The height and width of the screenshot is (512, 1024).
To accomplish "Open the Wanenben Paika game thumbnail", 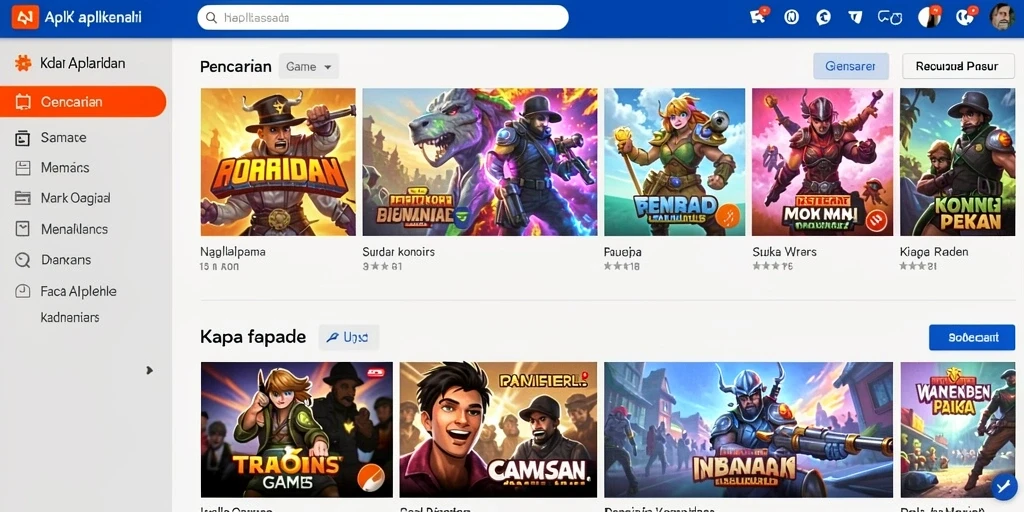I will (957, 430).
